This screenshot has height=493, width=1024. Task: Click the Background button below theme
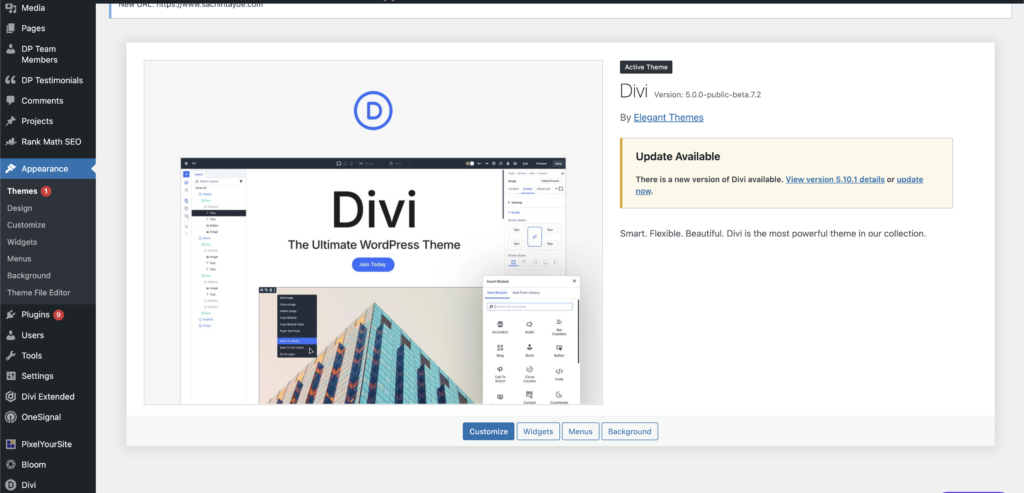point(630,432)
